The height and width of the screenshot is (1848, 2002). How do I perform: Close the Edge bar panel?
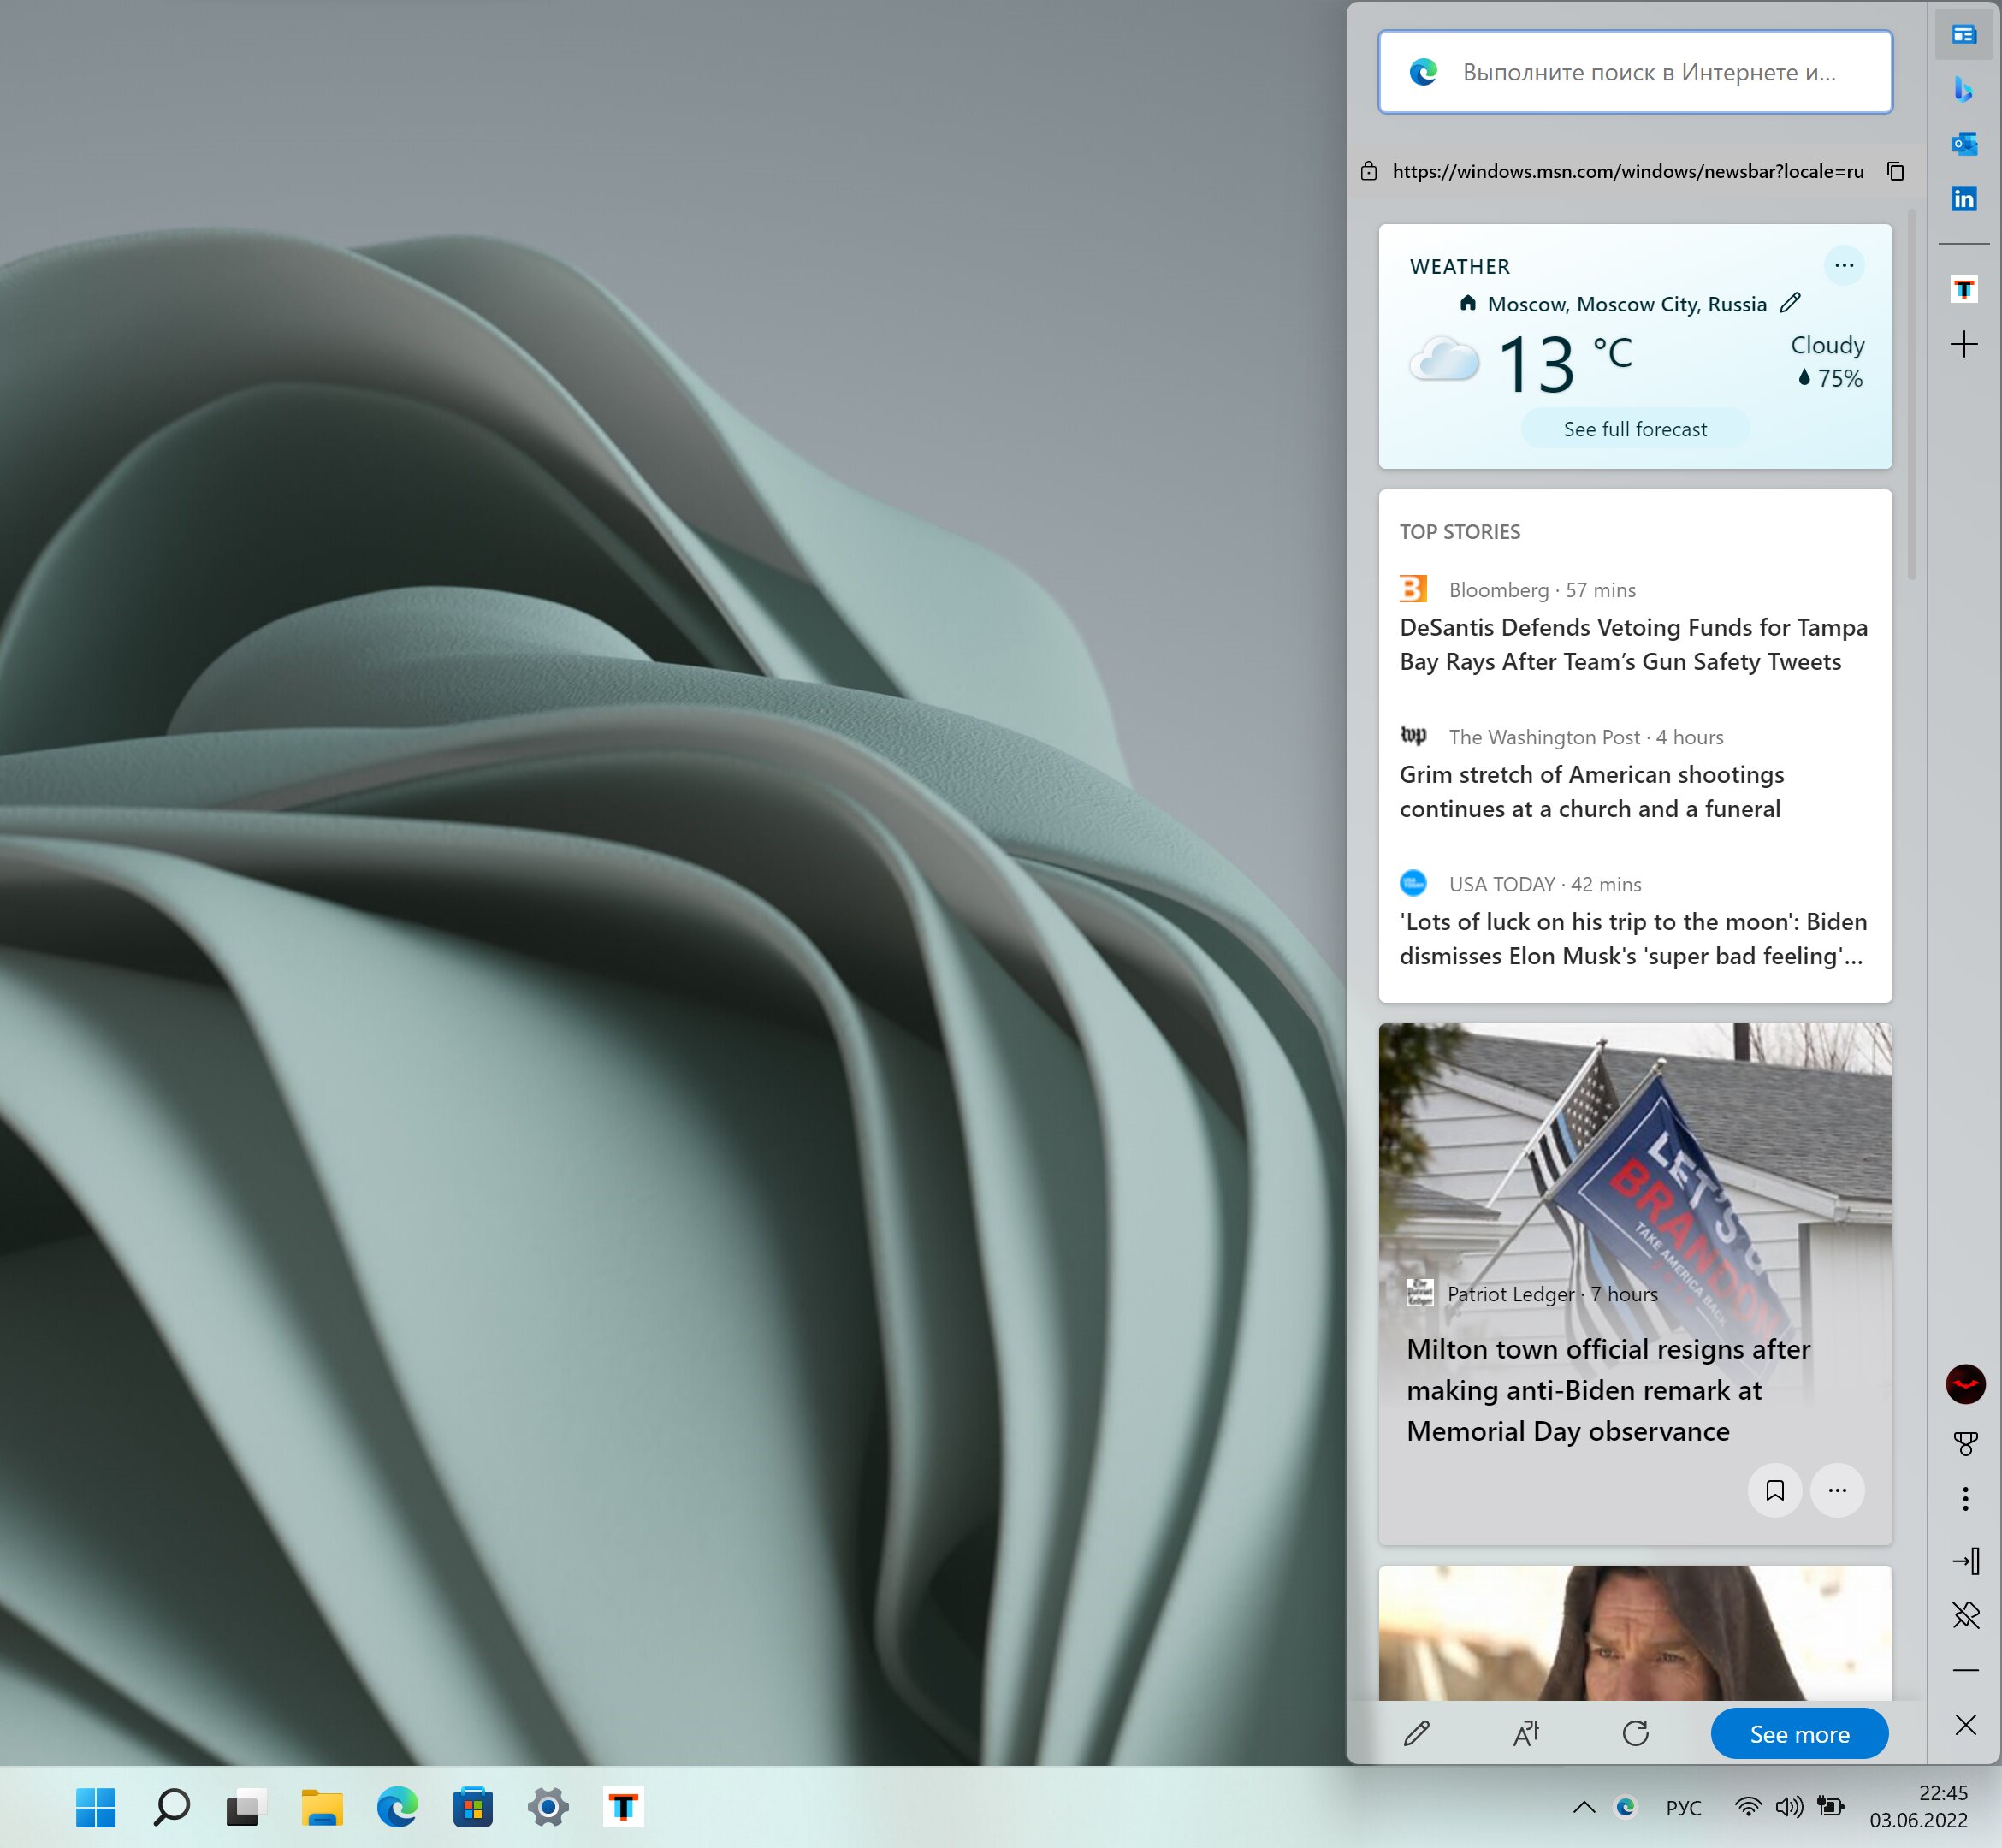(x=1965, y=1725)
